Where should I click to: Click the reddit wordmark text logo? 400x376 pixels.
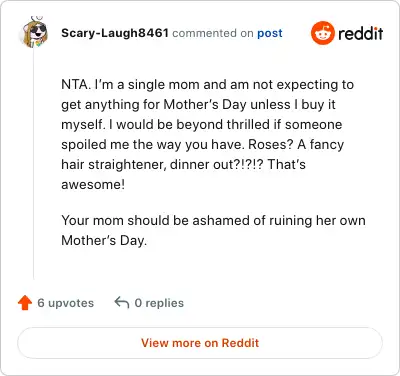tap(360, 34)
